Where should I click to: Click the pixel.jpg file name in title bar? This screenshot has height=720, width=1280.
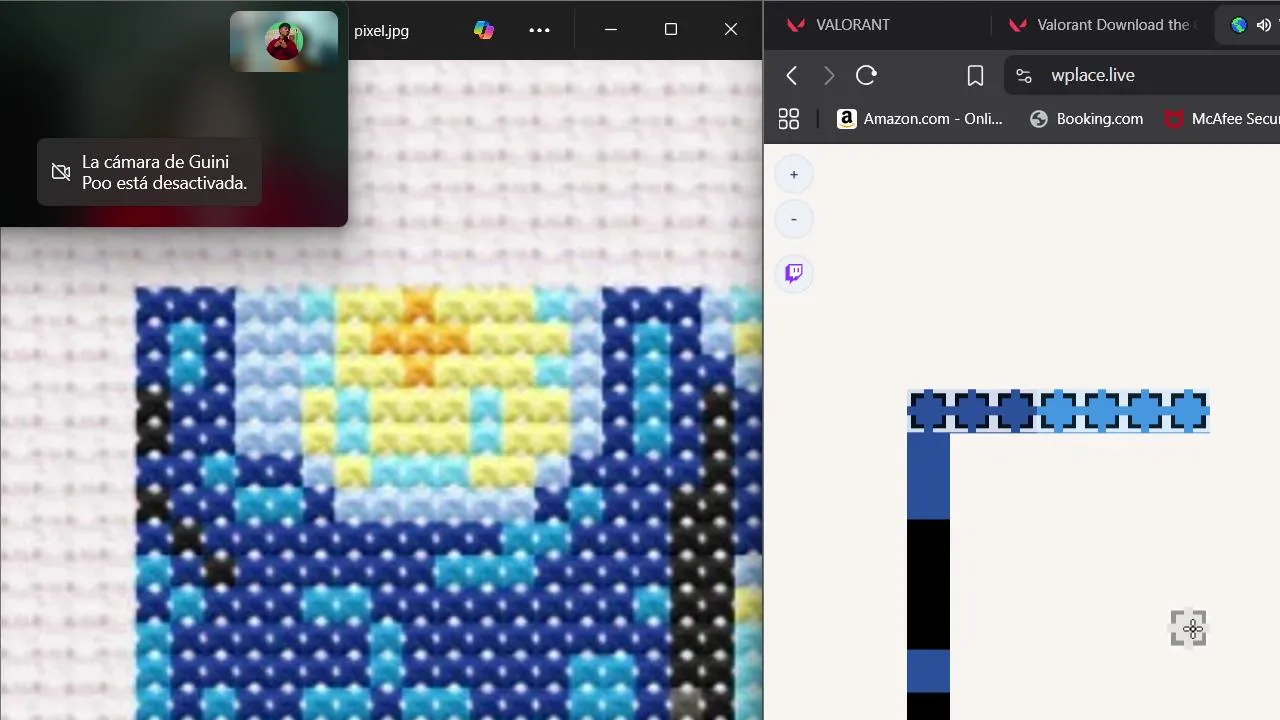point(381,30)
